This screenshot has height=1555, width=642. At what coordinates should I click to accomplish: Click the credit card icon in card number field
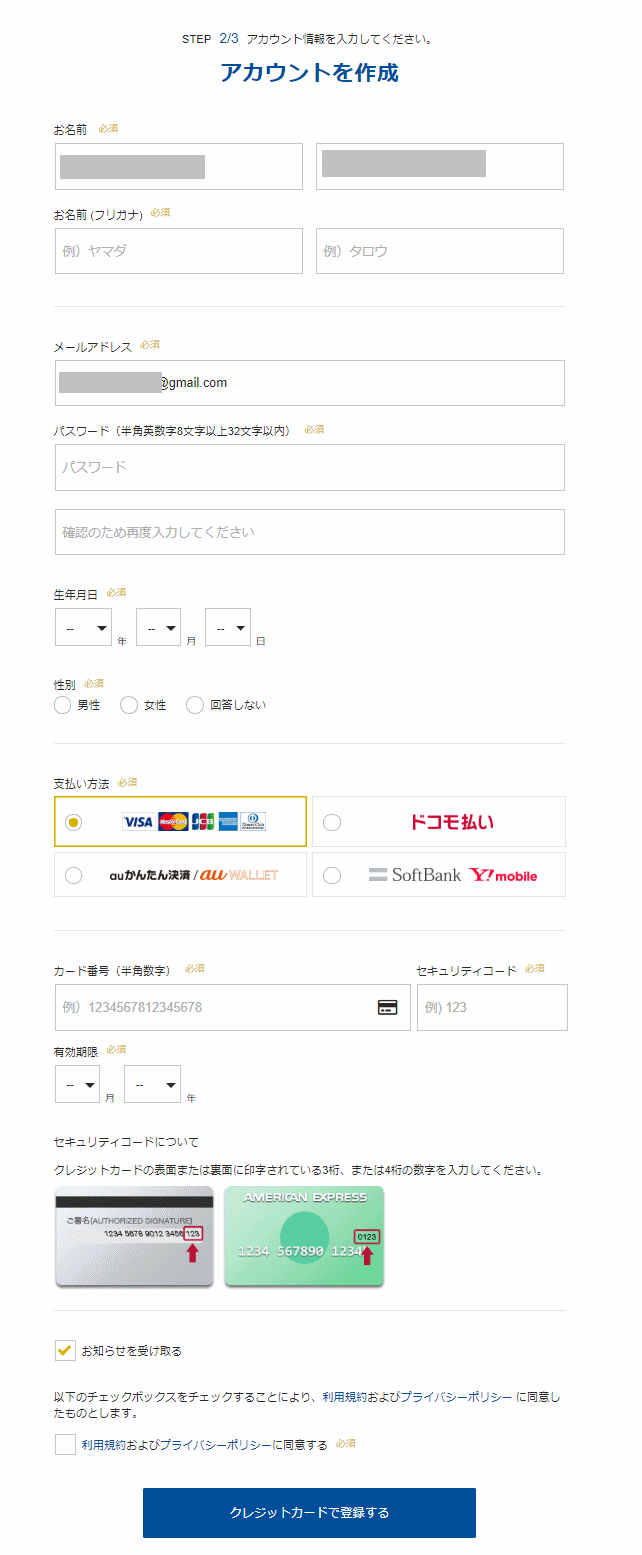(387, 1007)
